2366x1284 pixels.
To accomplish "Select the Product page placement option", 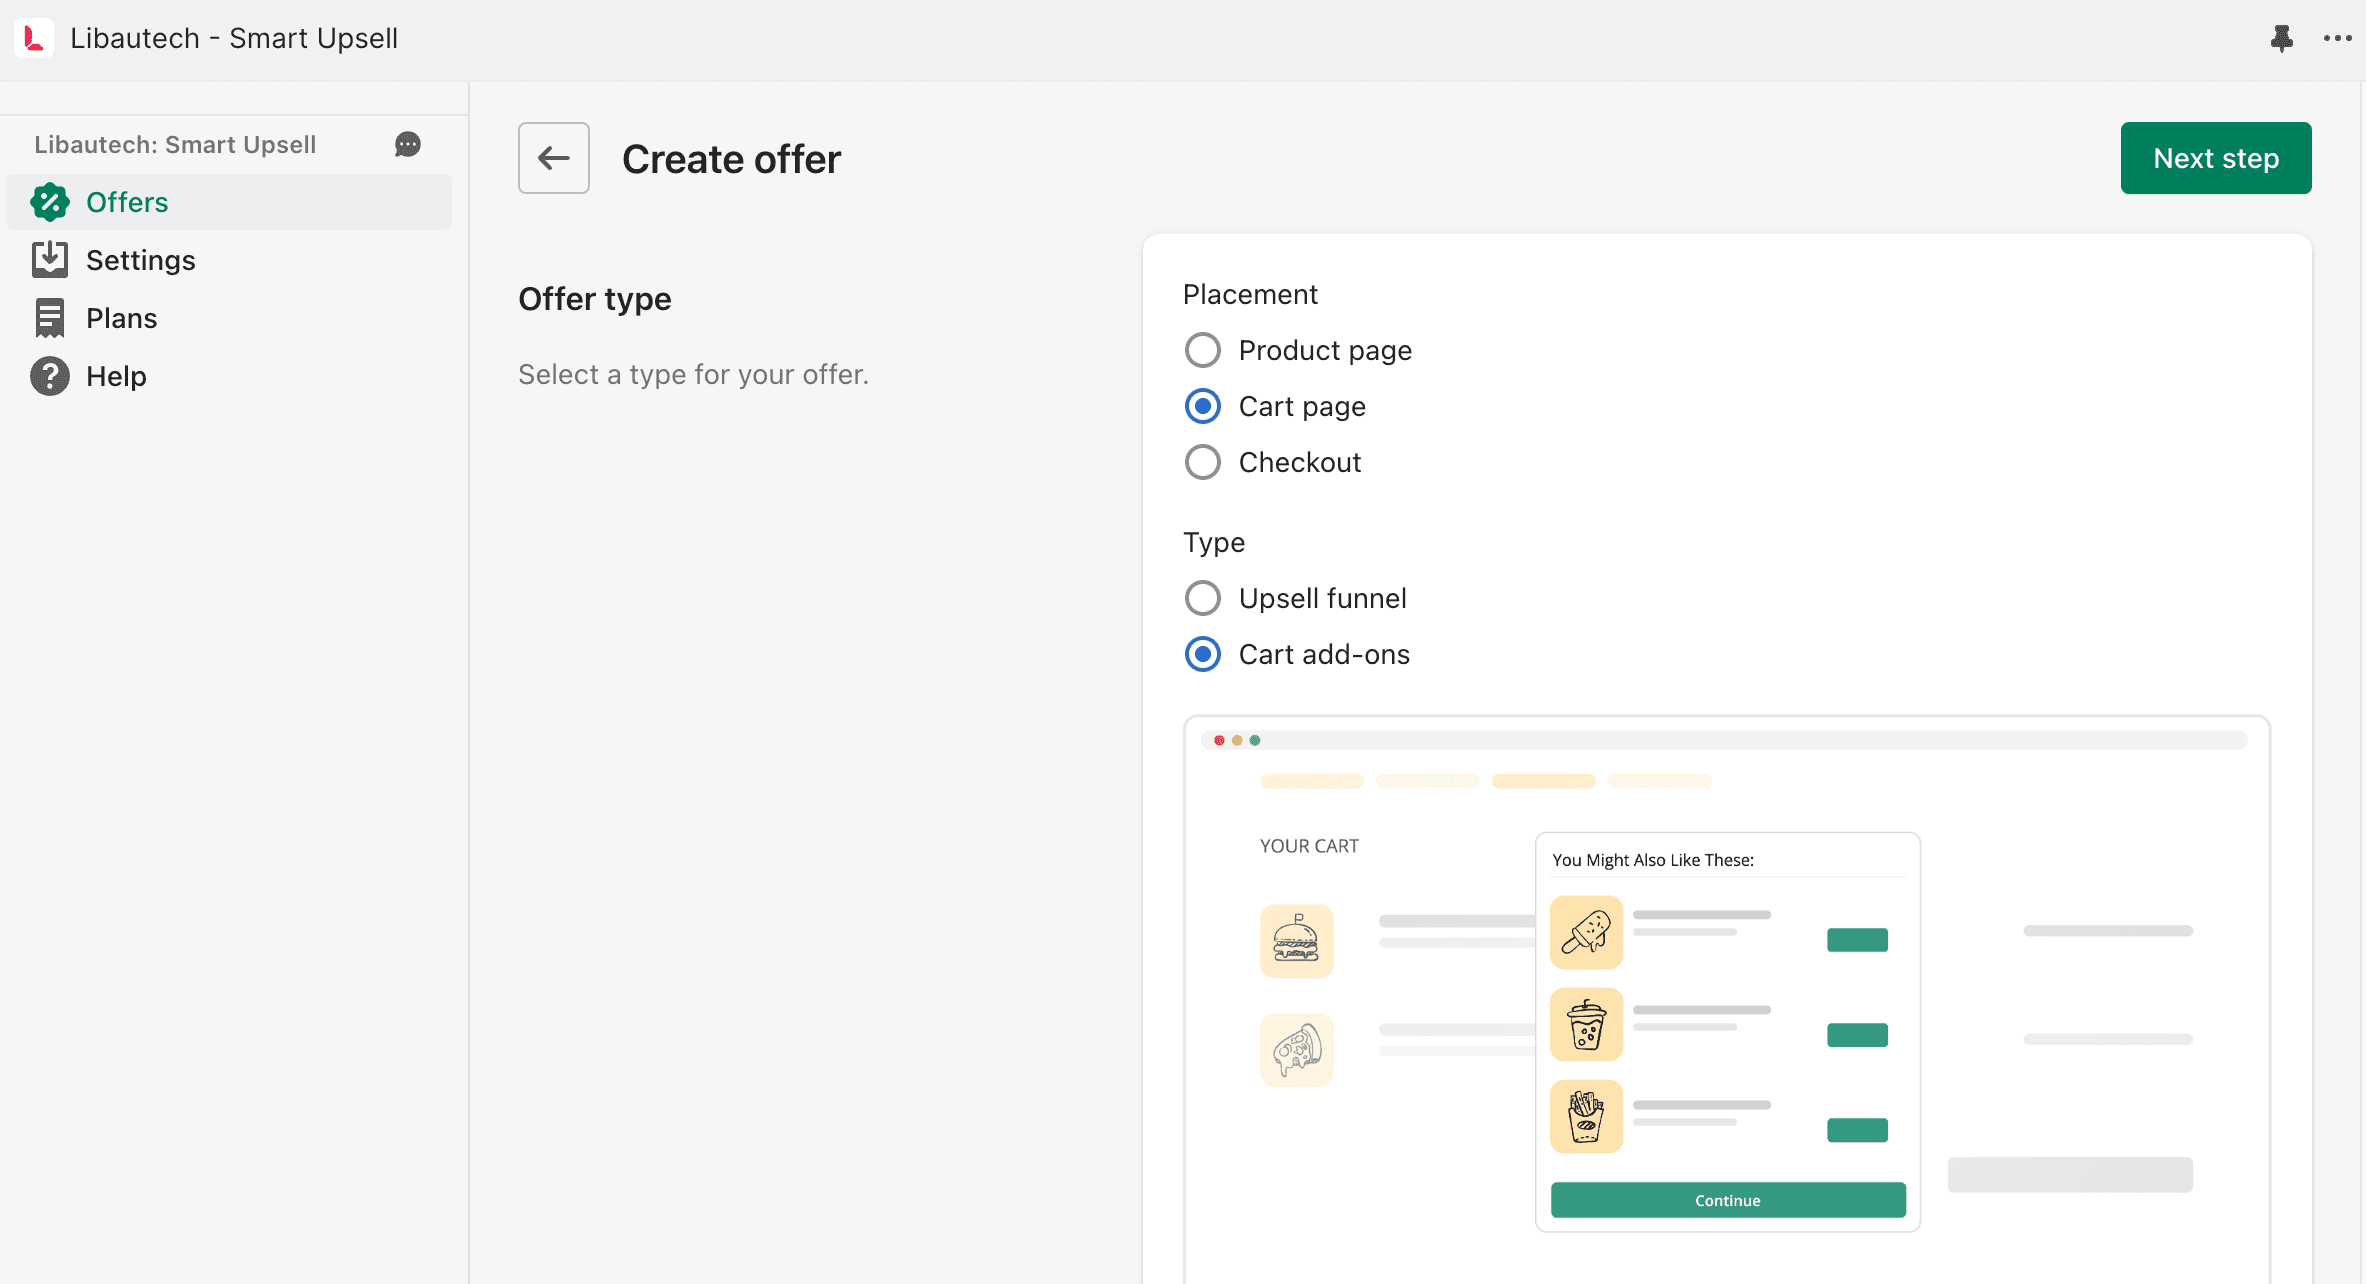I will point(1202,350).
